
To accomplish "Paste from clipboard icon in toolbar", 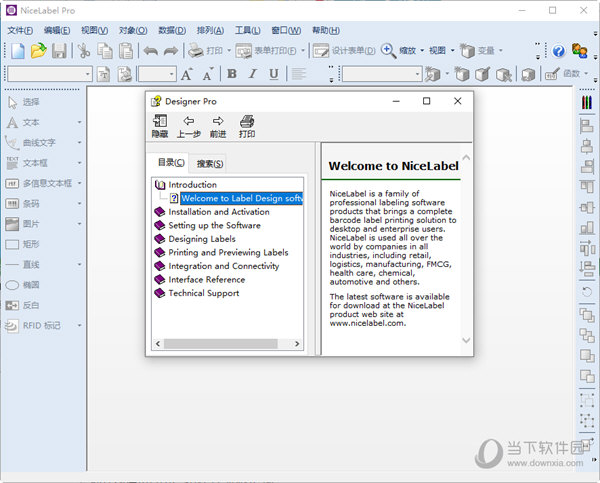I will [x=126, y=51].
